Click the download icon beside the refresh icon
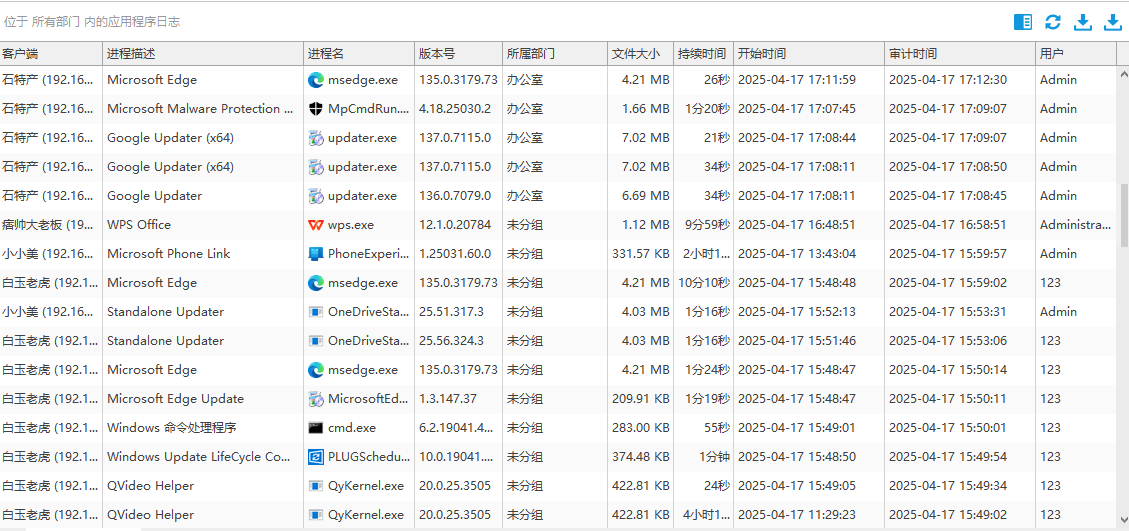 1082,22
